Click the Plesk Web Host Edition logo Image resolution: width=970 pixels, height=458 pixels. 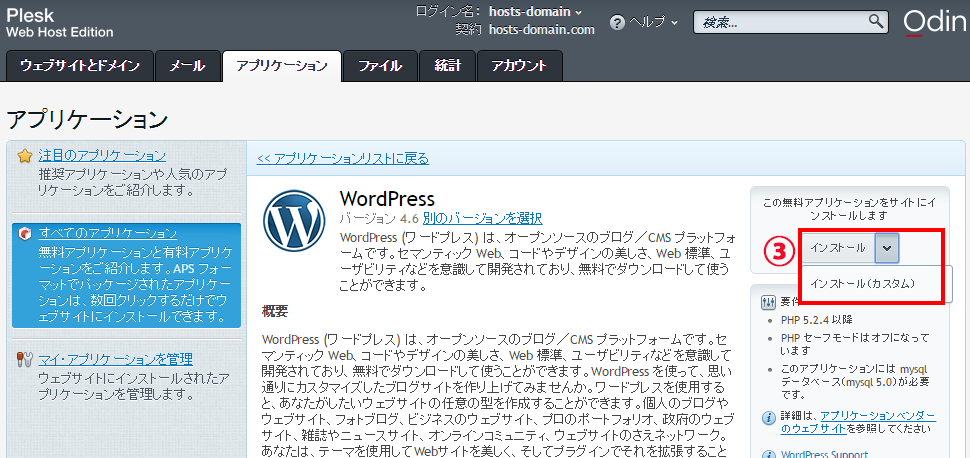[59, 23]
